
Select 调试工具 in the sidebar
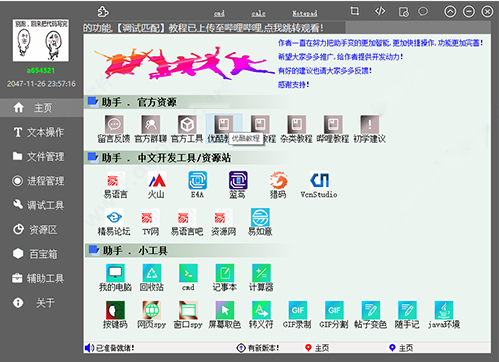pos(41,205)
